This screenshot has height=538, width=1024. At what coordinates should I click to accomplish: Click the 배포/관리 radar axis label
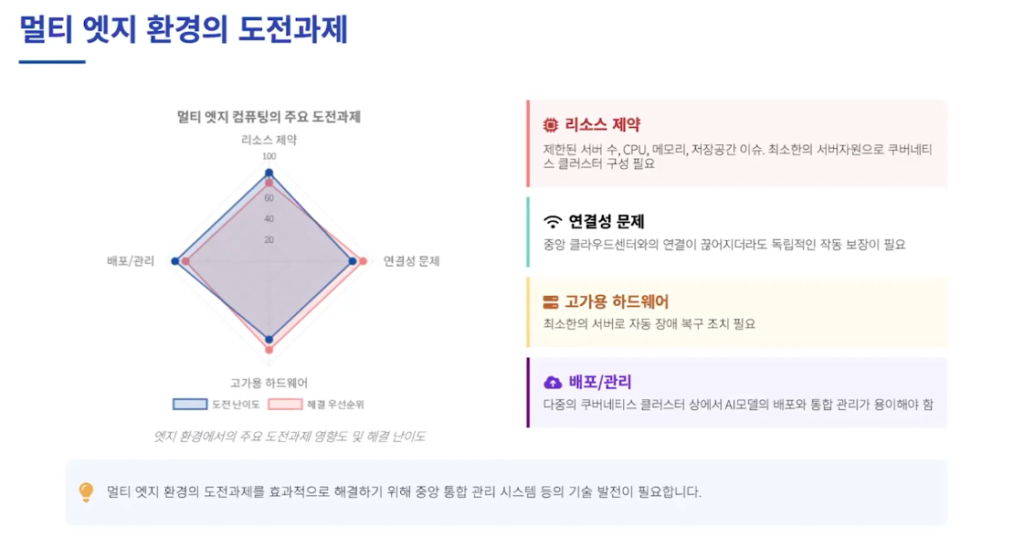click(131, 261)
